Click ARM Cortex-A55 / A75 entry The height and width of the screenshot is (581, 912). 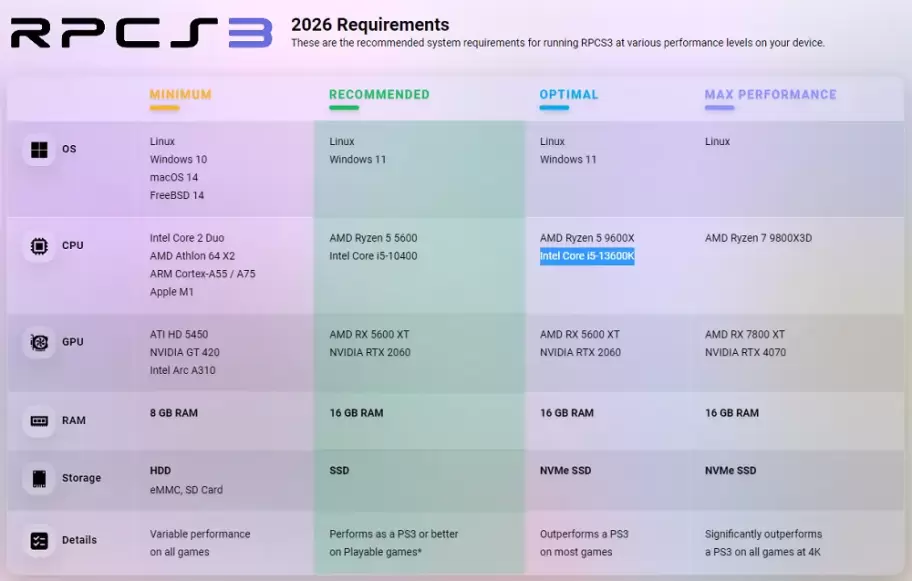(202, 274)
